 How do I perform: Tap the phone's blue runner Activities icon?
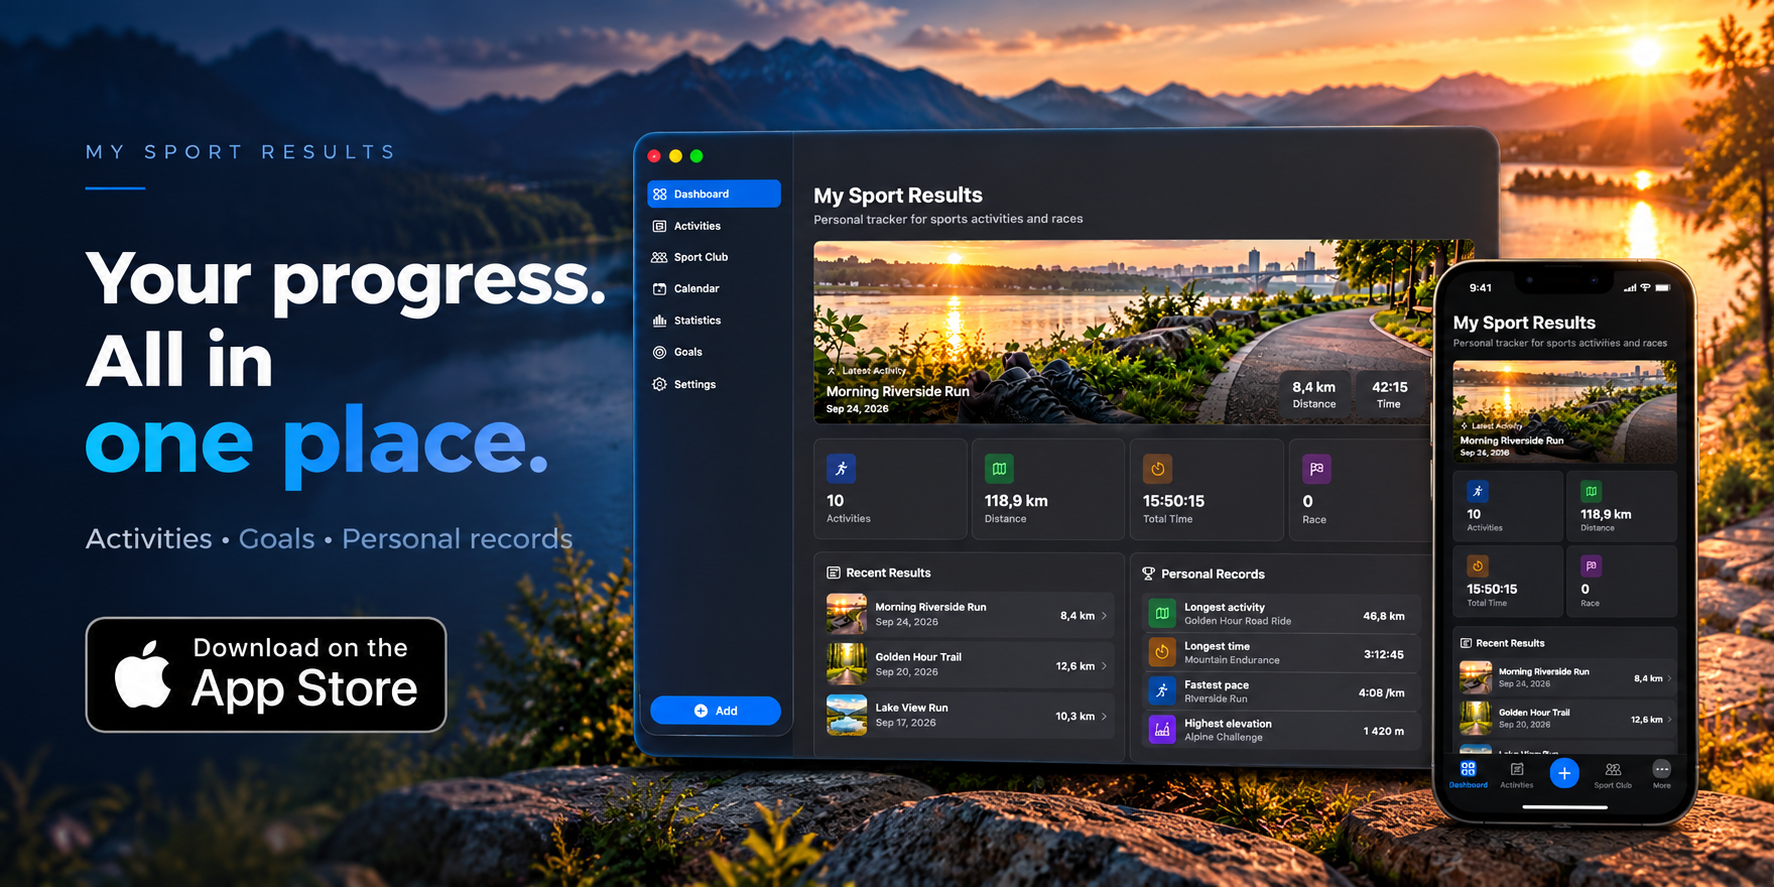point(1478,491)
